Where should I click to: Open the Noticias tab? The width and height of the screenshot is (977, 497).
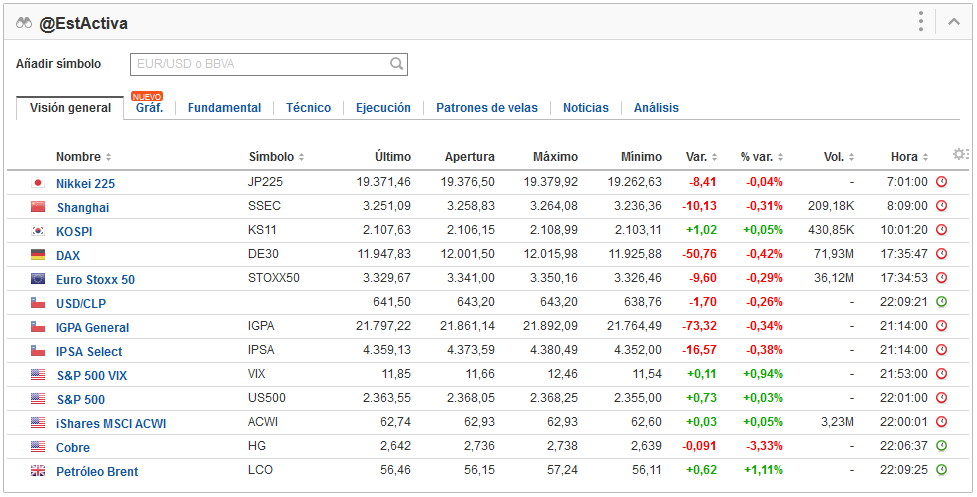[x=586, y=108]
